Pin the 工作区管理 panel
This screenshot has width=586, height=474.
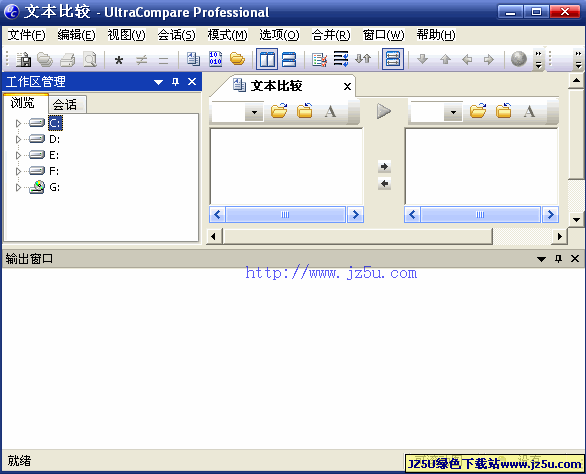(175, 81)
